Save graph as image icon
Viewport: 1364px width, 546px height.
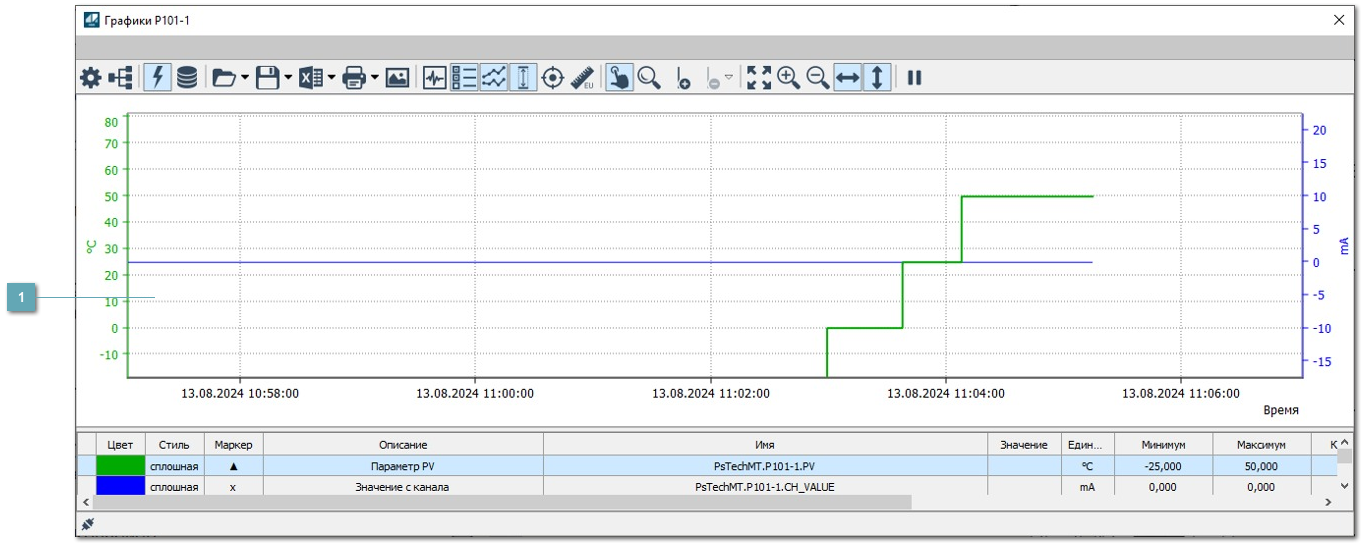click(397, 78)
